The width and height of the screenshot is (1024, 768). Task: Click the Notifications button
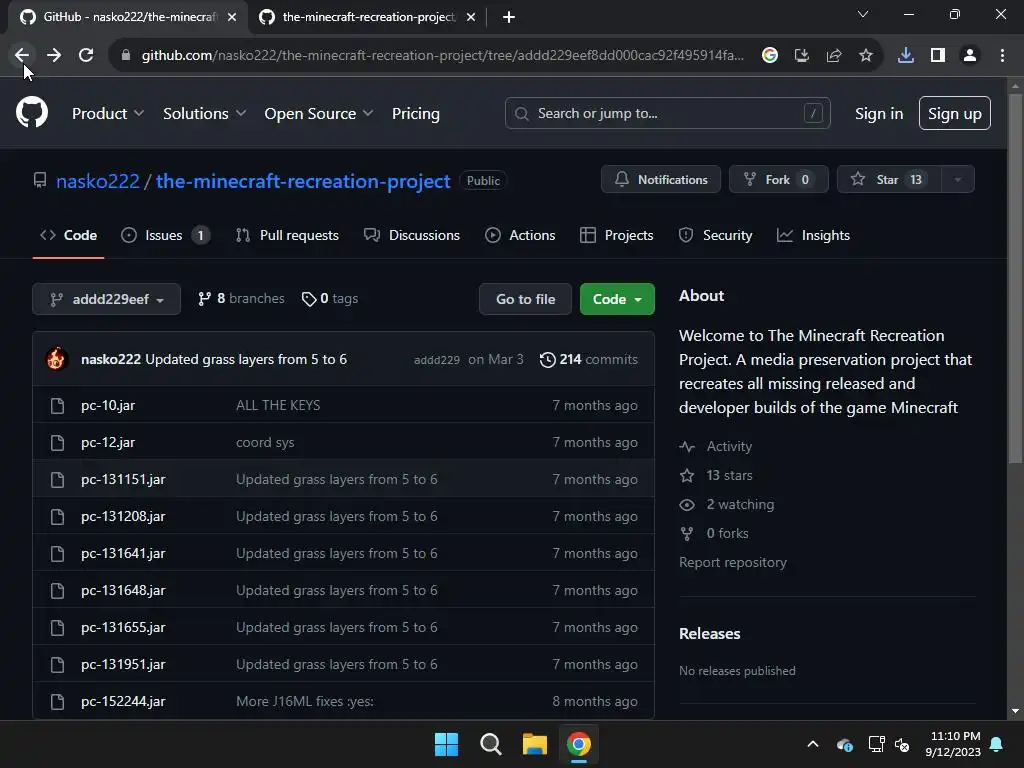tap(661, 180)
